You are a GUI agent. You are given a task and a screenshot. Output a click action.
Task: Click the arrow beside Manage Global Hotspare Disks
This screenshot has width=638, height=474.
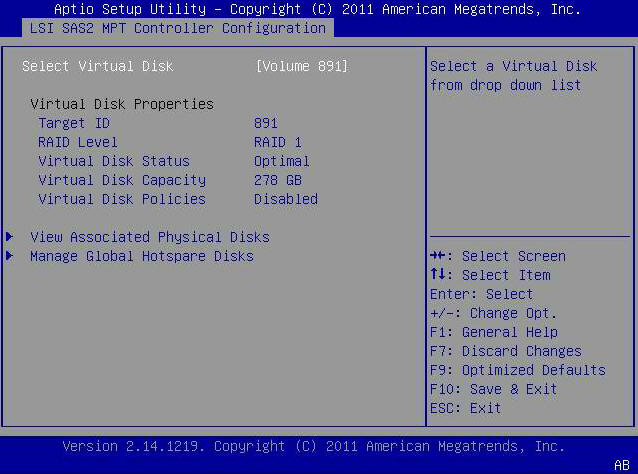pos(10,256)
